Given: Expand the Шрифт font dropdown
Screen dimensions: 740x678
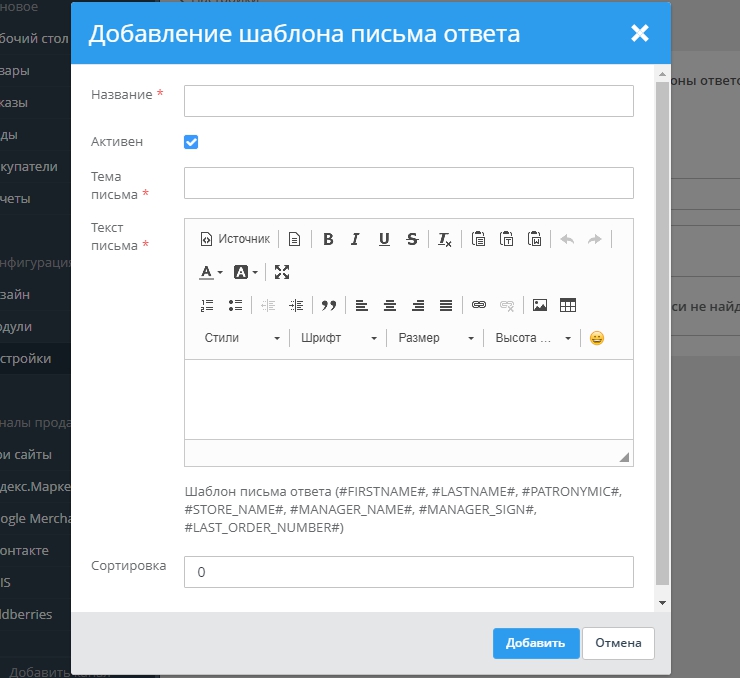Looking at the screenshot, I should (339, 338).
